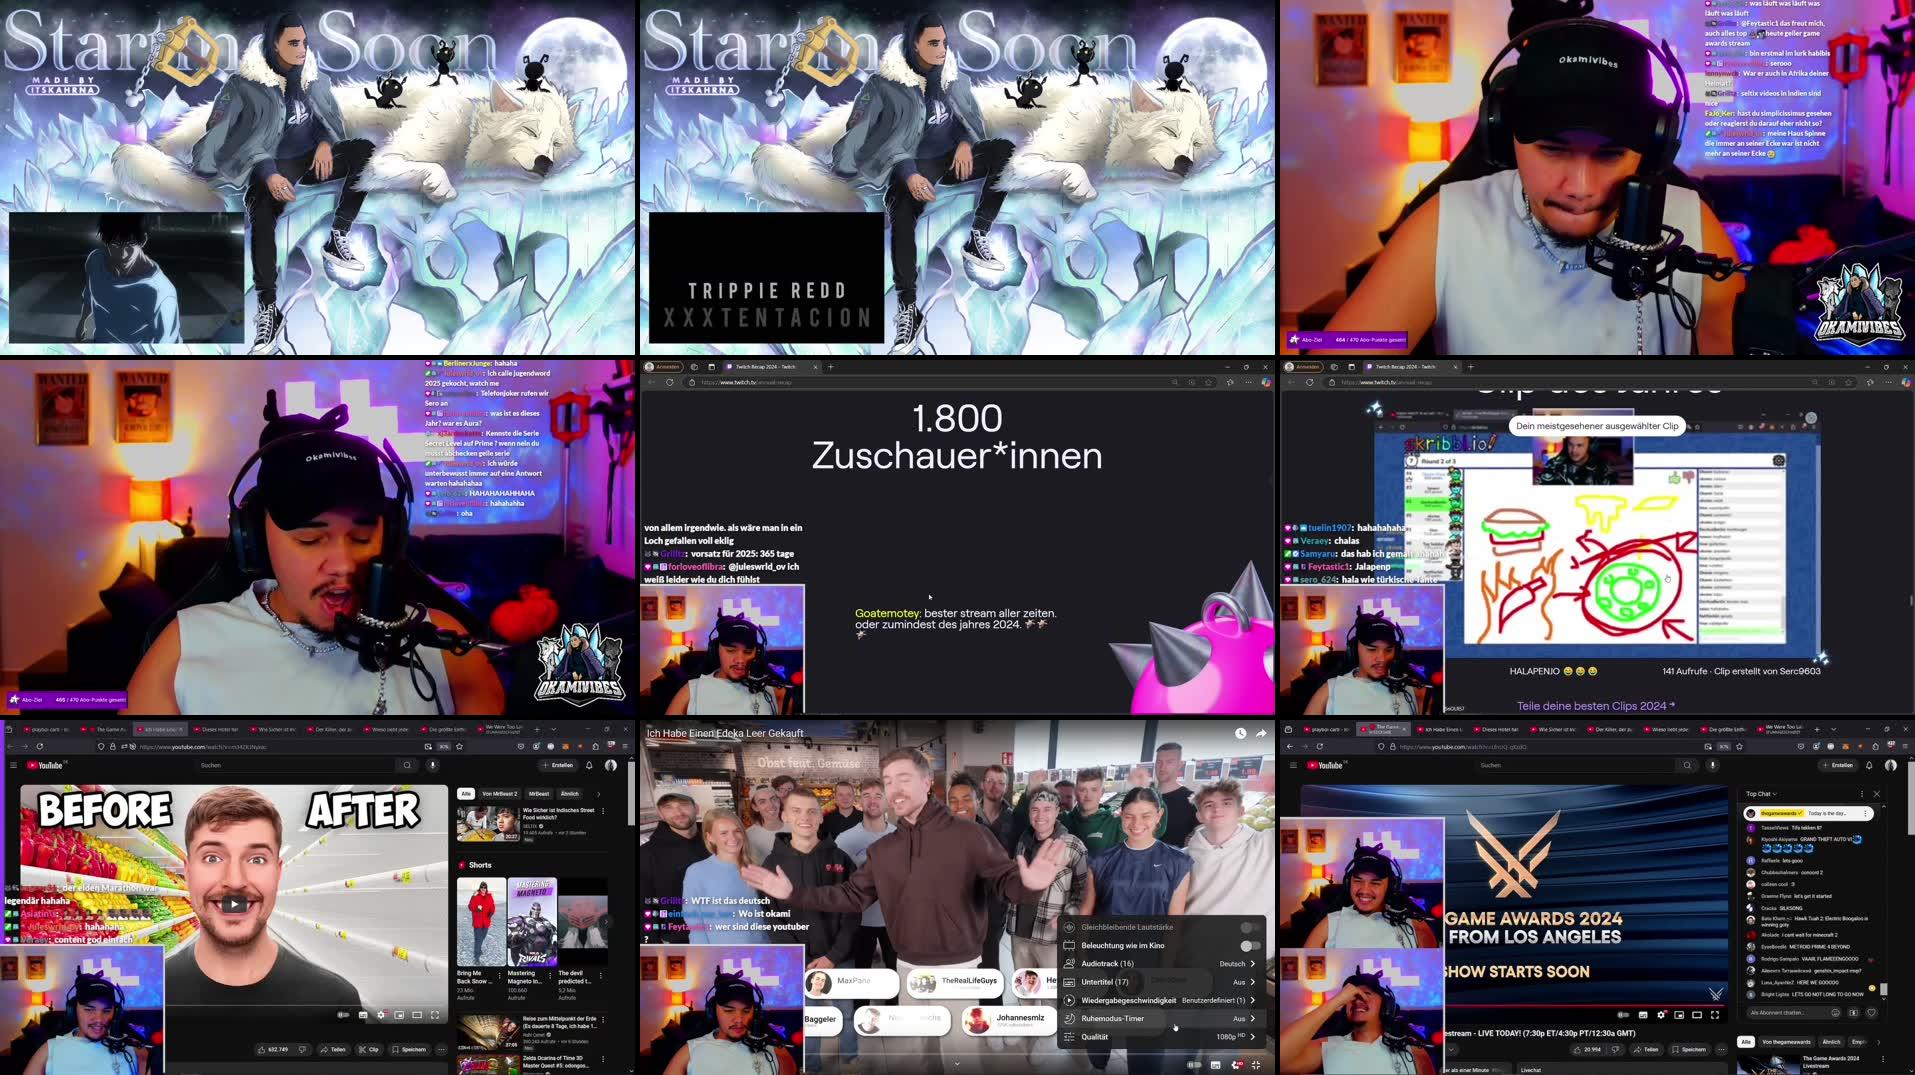Viewport: 1915px width, 1075px height.
Task: Select the Alle chip, BEFORE/AFTER panel
Action: point(466,794)
